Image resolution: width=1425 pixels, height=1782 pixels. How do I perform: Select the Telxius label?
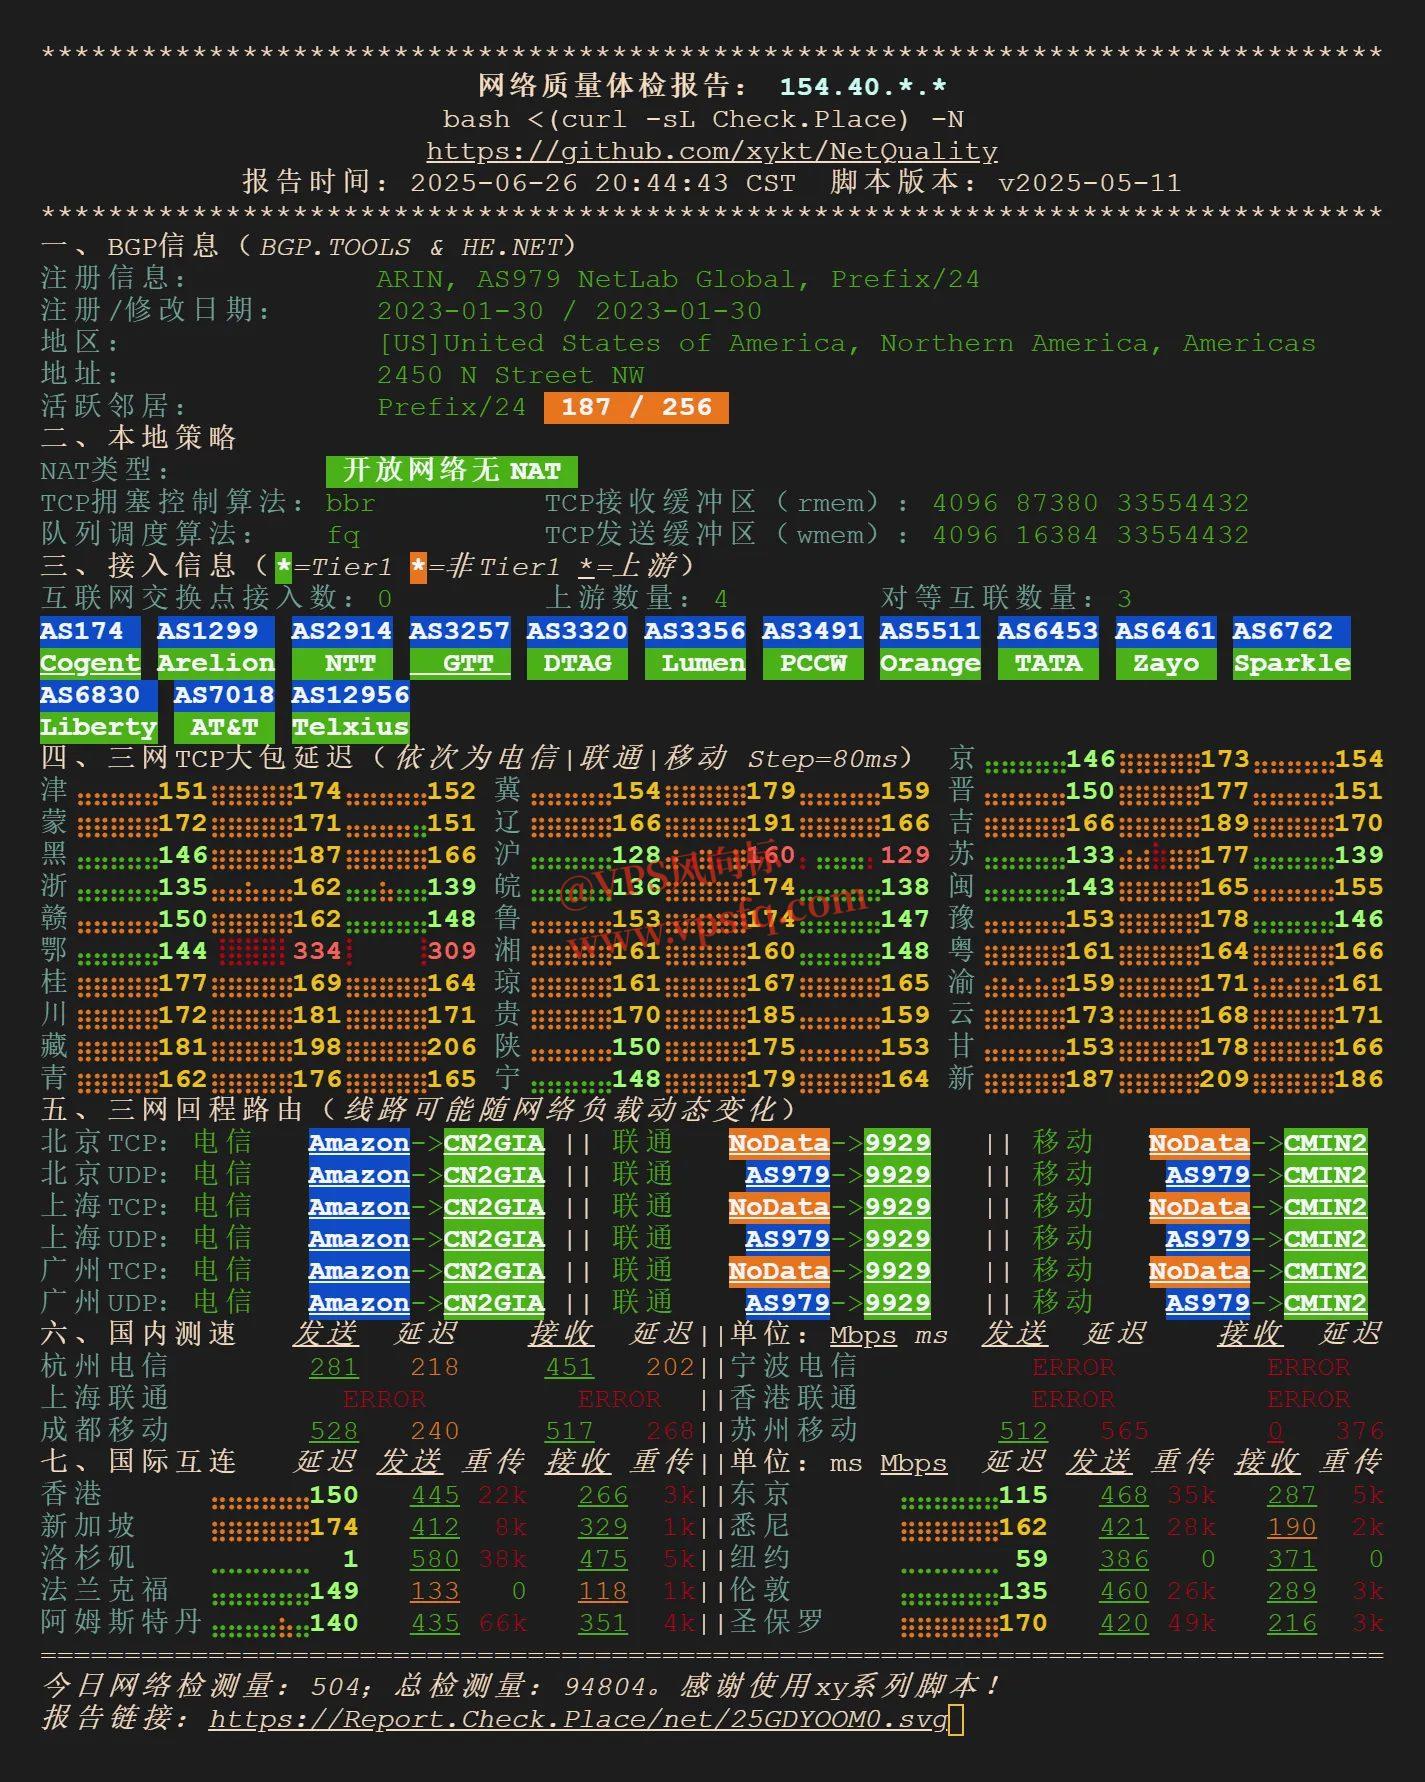pos(350,727)
